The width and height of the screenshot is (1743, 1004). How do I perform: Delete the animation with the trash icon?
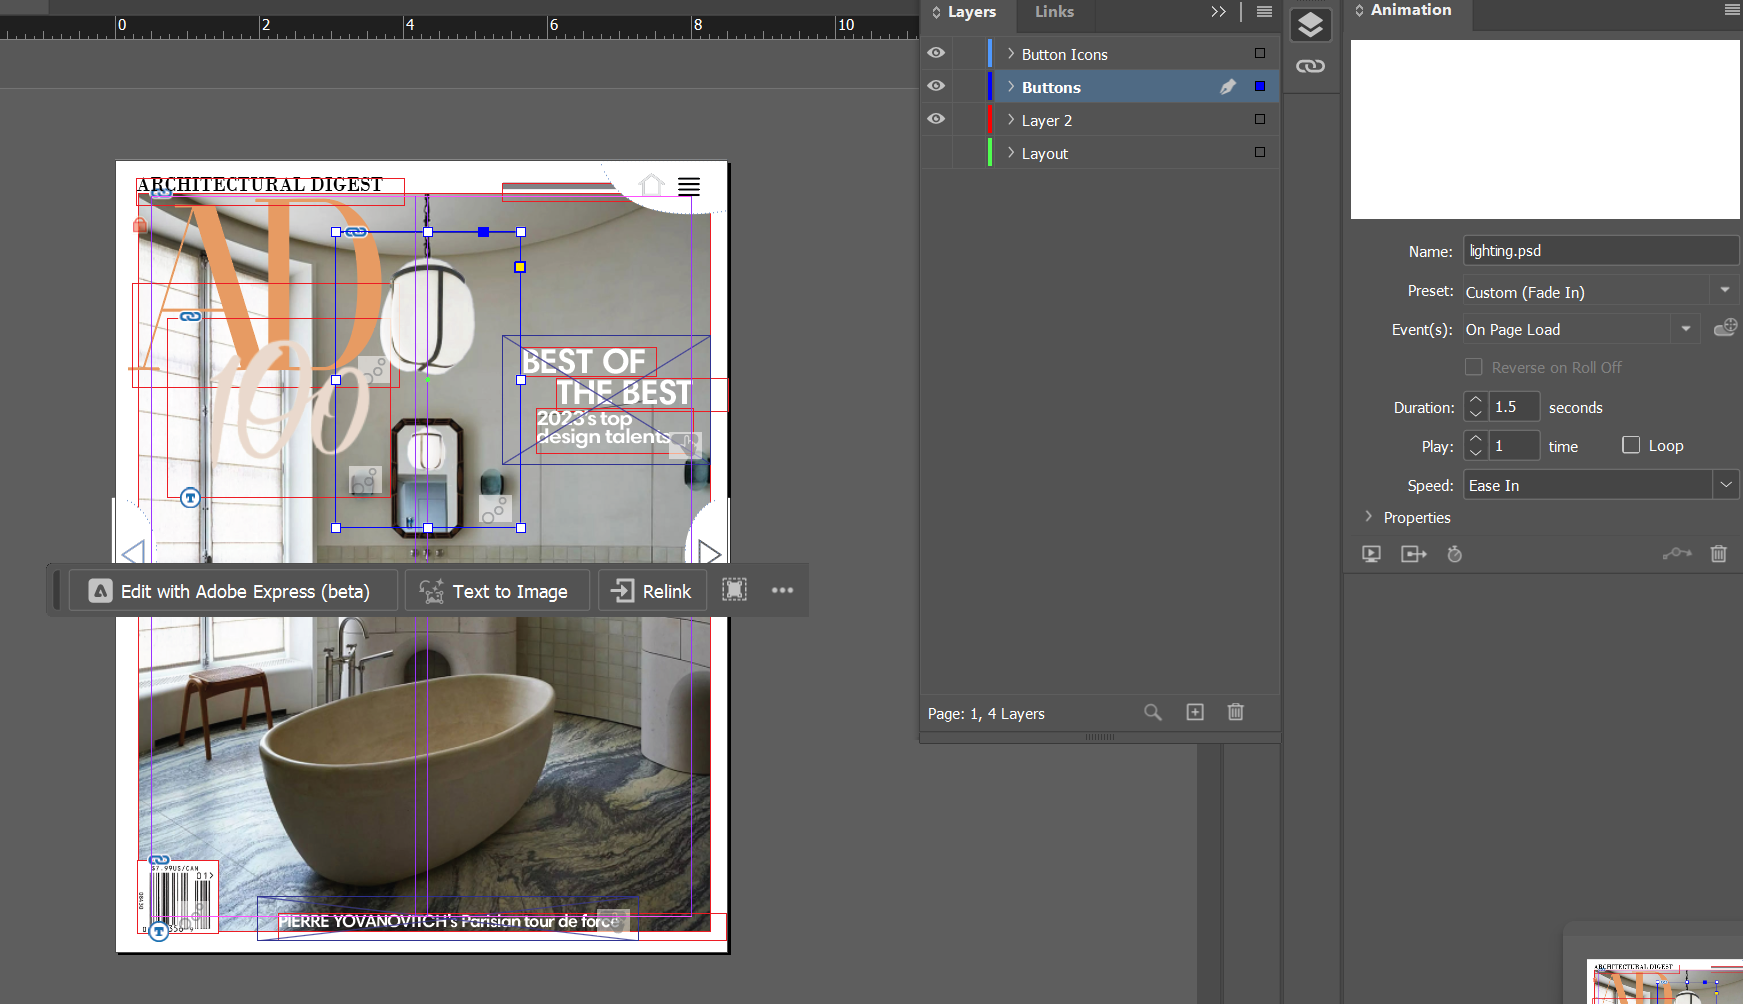click(1719, 553)
